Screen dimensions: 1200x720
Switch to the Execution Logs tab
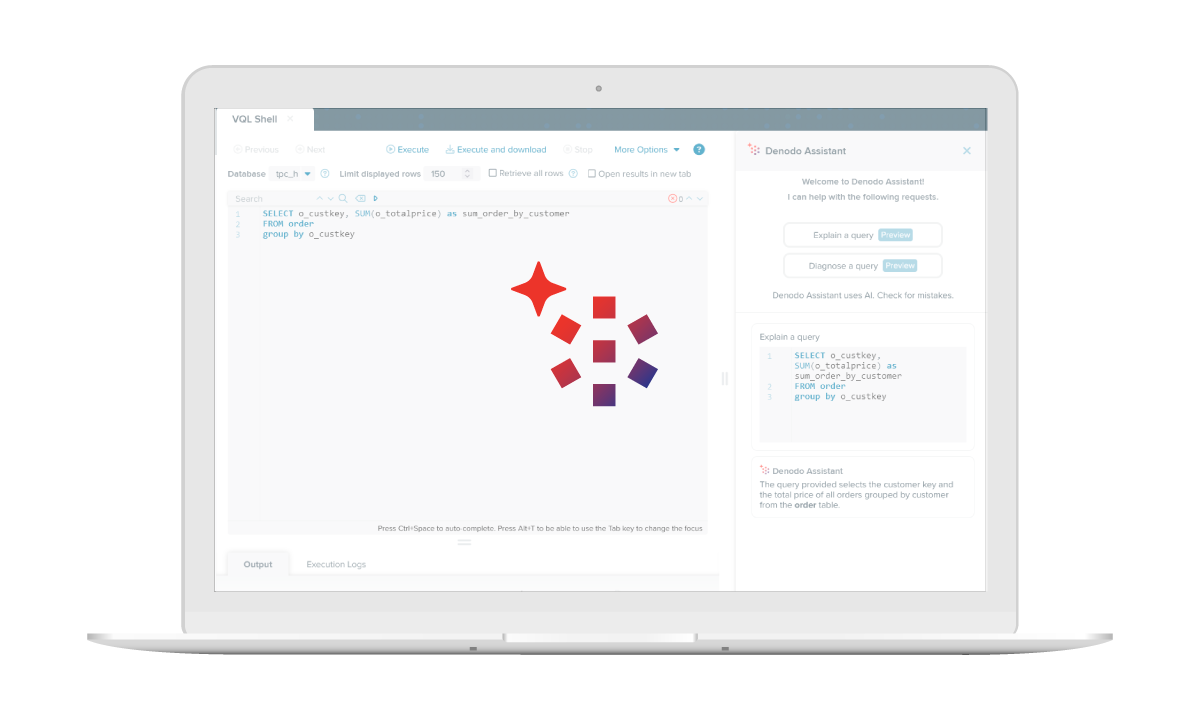click(335, 564)
